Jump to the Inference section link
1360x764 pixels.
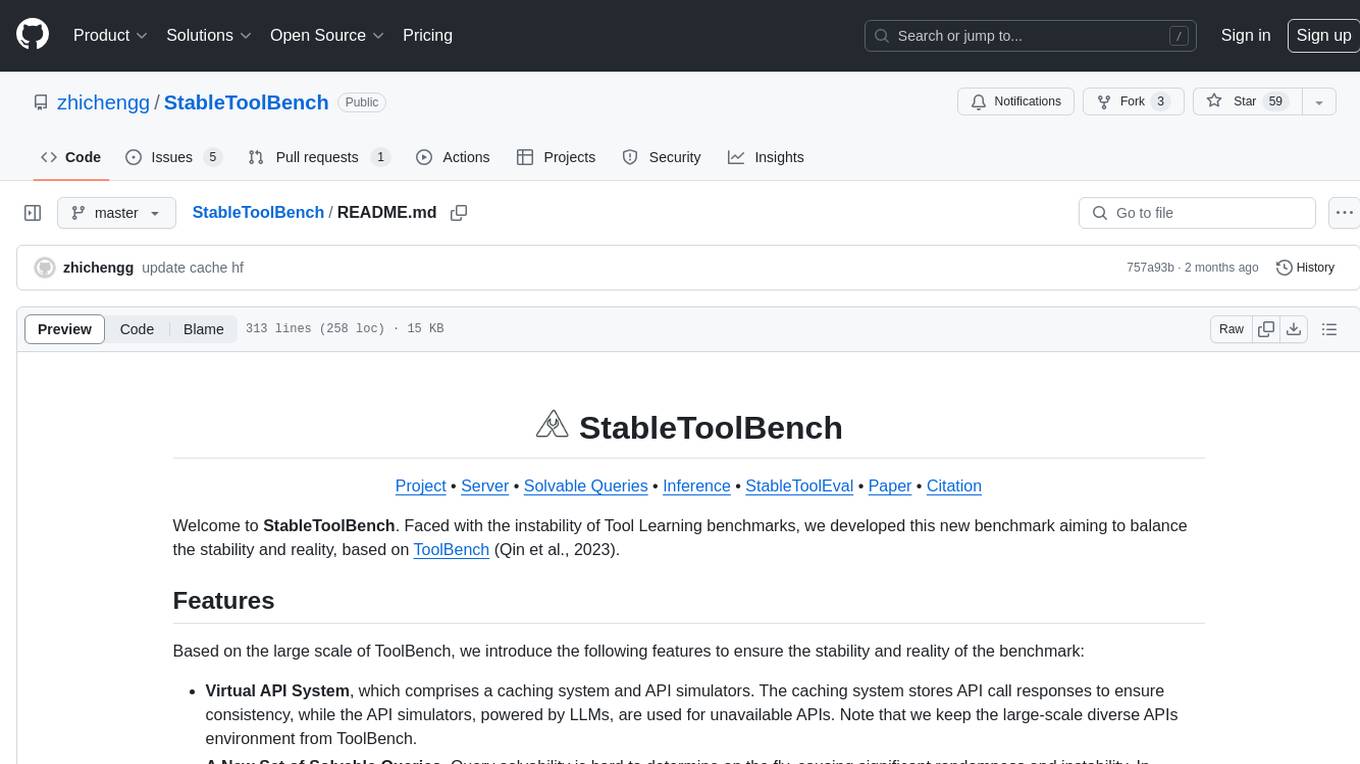click(x=697, y=486)
